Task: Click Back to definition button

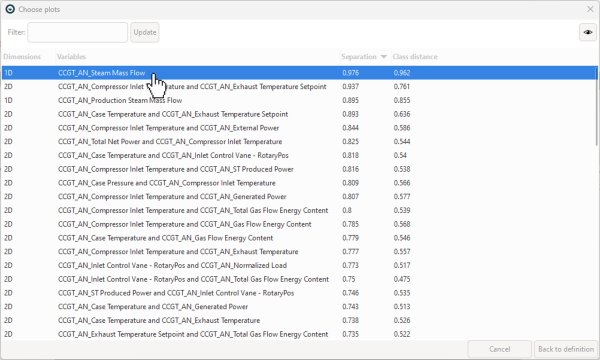Action: point(566,349)
